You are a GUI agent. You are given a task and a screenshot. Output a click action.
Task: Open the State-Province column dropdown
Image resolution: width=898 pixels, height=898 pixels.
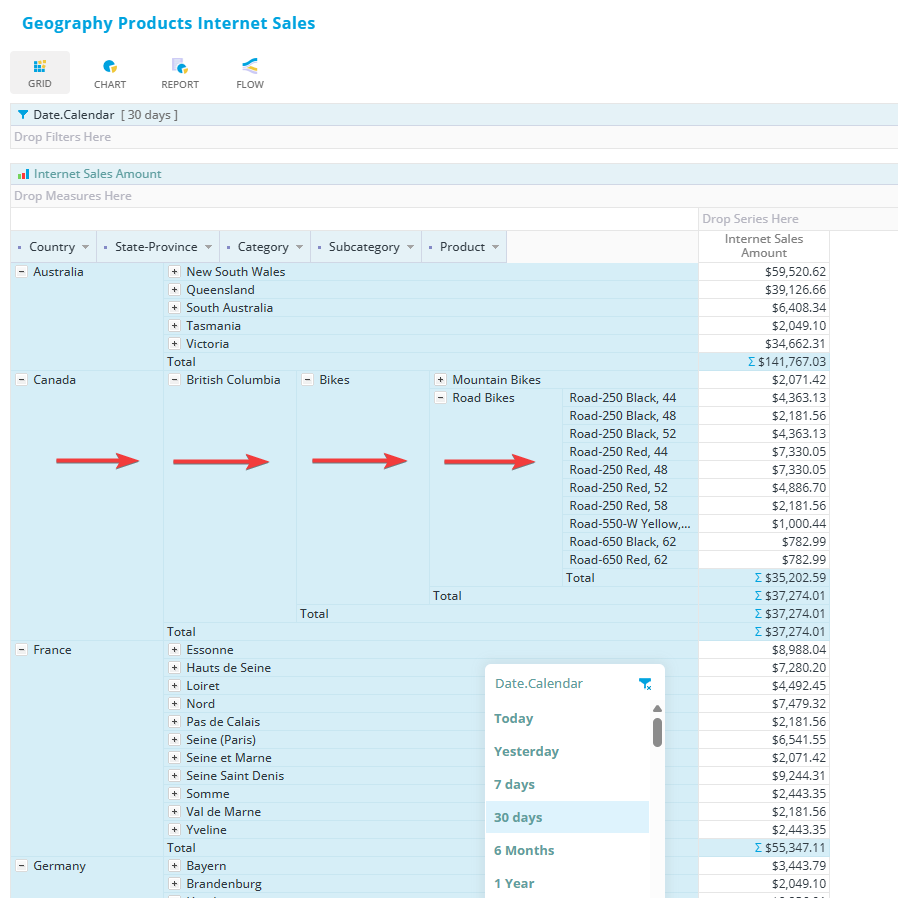tap(208, 248)
